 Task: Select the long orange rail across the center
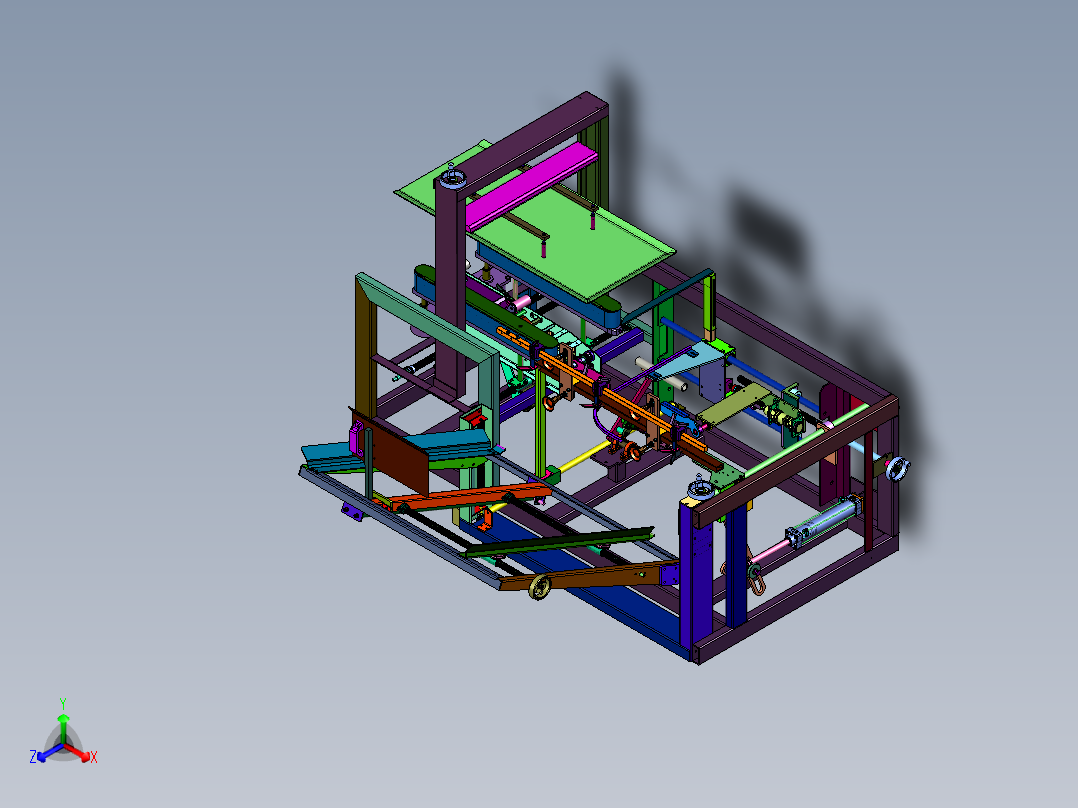(612, 395)
